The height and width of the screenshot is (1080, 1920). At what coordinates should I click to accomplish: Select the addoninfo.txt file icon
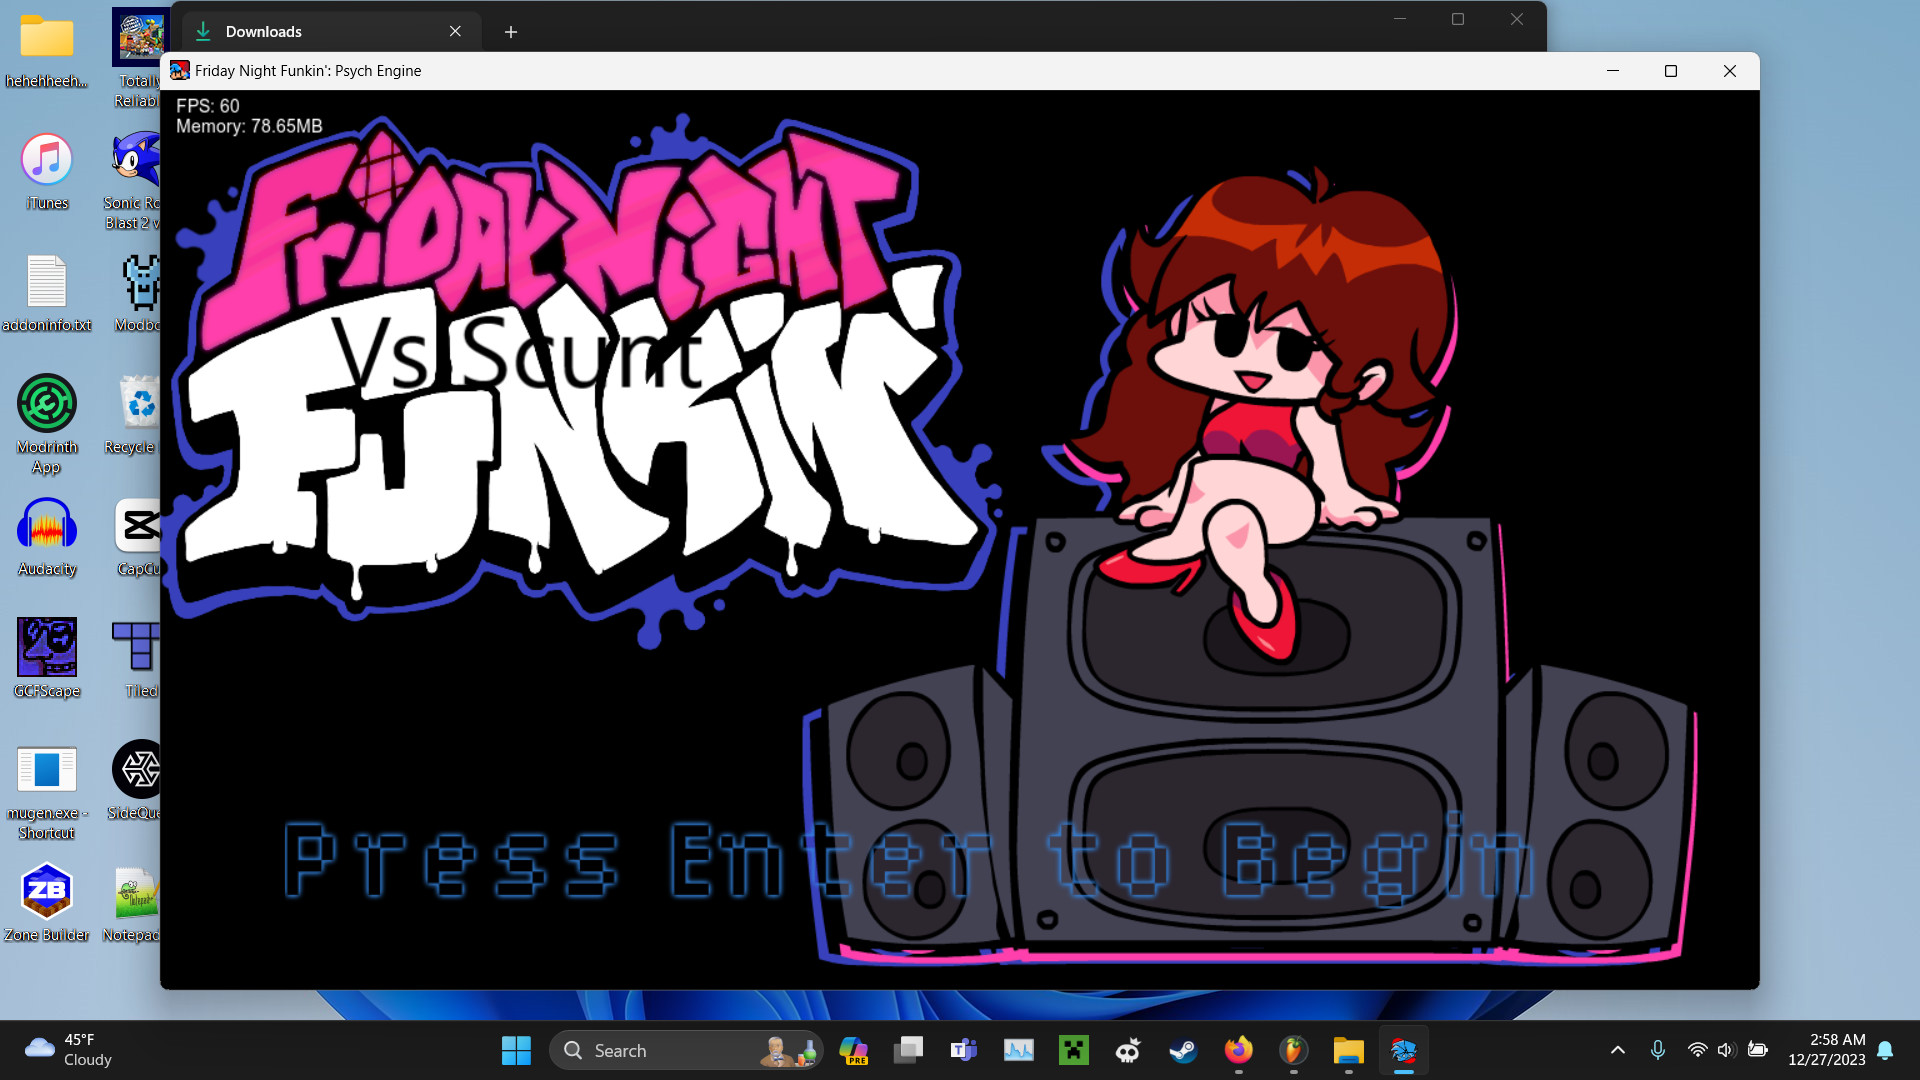coord(46,293)
